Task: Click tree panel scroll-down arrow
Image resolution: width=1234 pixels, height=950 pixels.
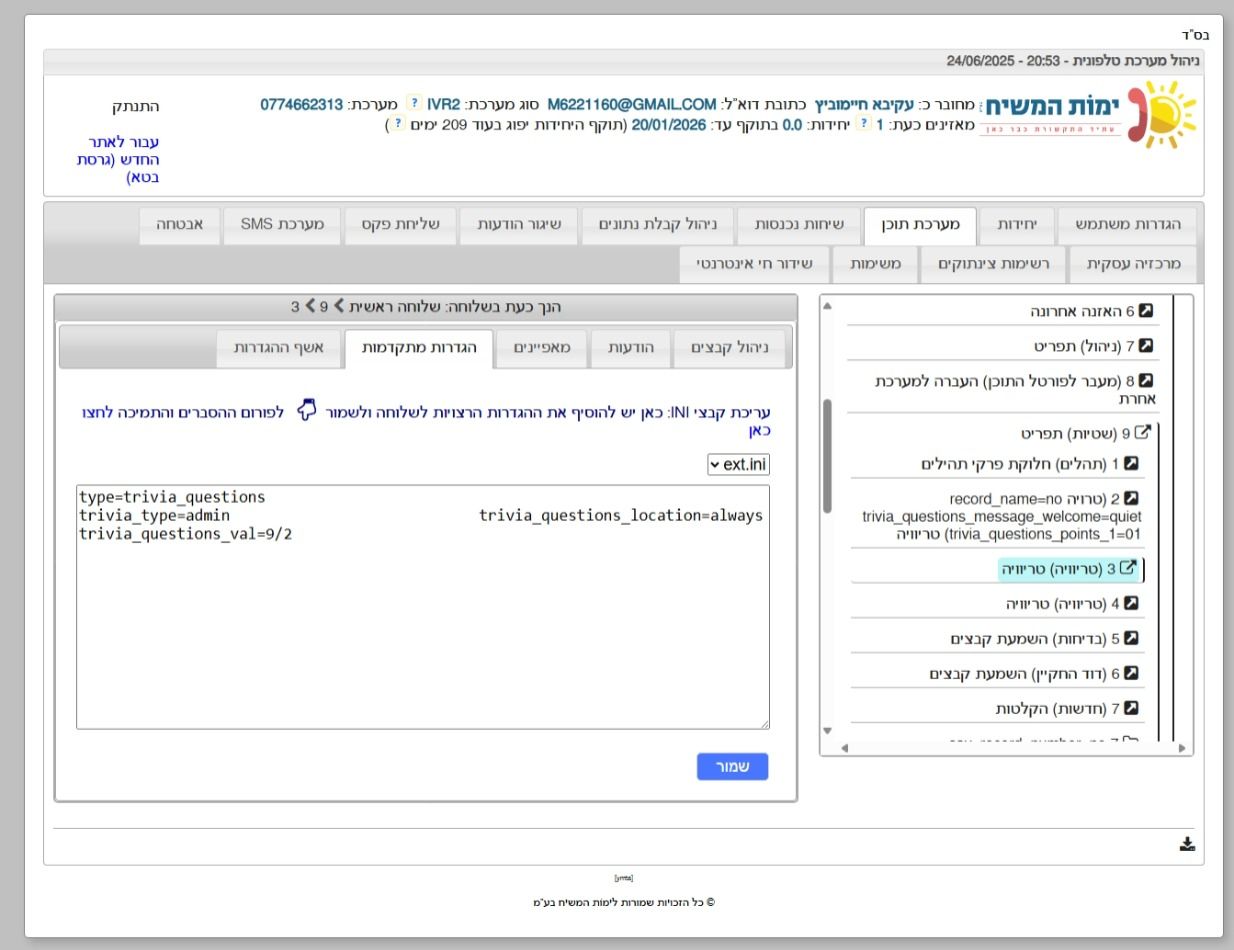Action: coord(827,730)
